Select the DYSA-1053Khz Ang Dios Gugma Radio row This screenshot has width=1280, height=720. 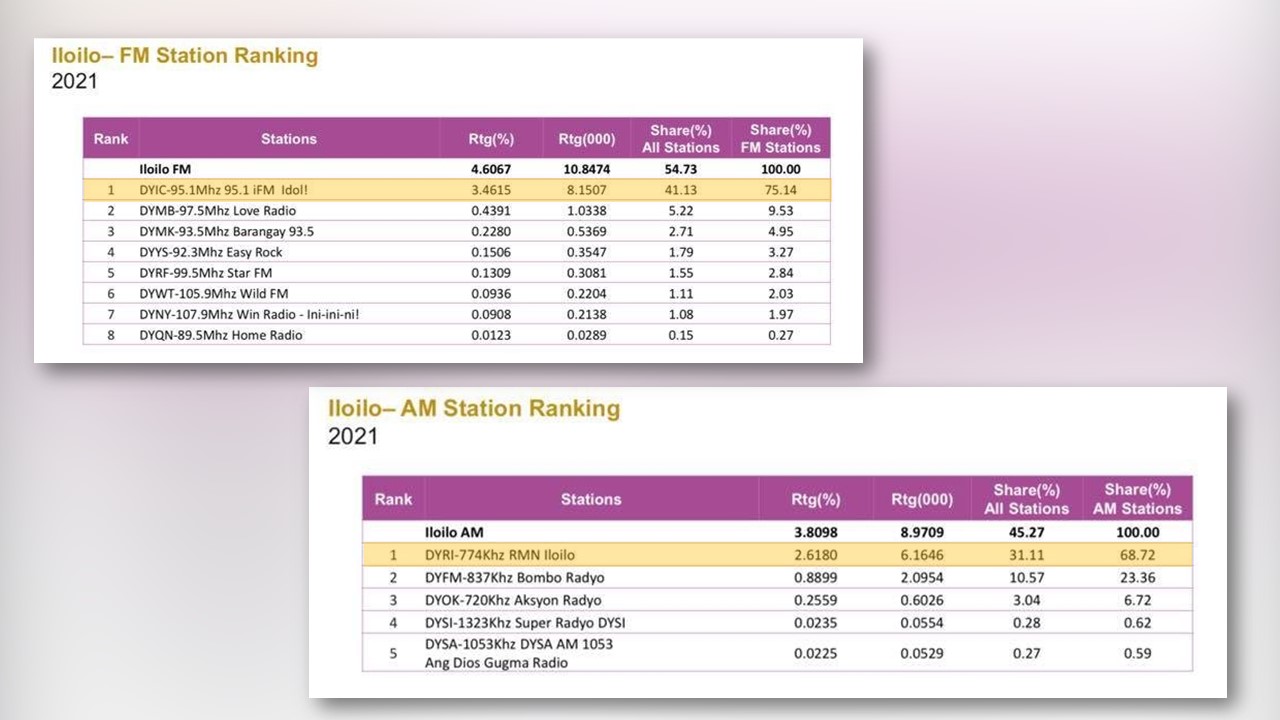tap(518, 653)
